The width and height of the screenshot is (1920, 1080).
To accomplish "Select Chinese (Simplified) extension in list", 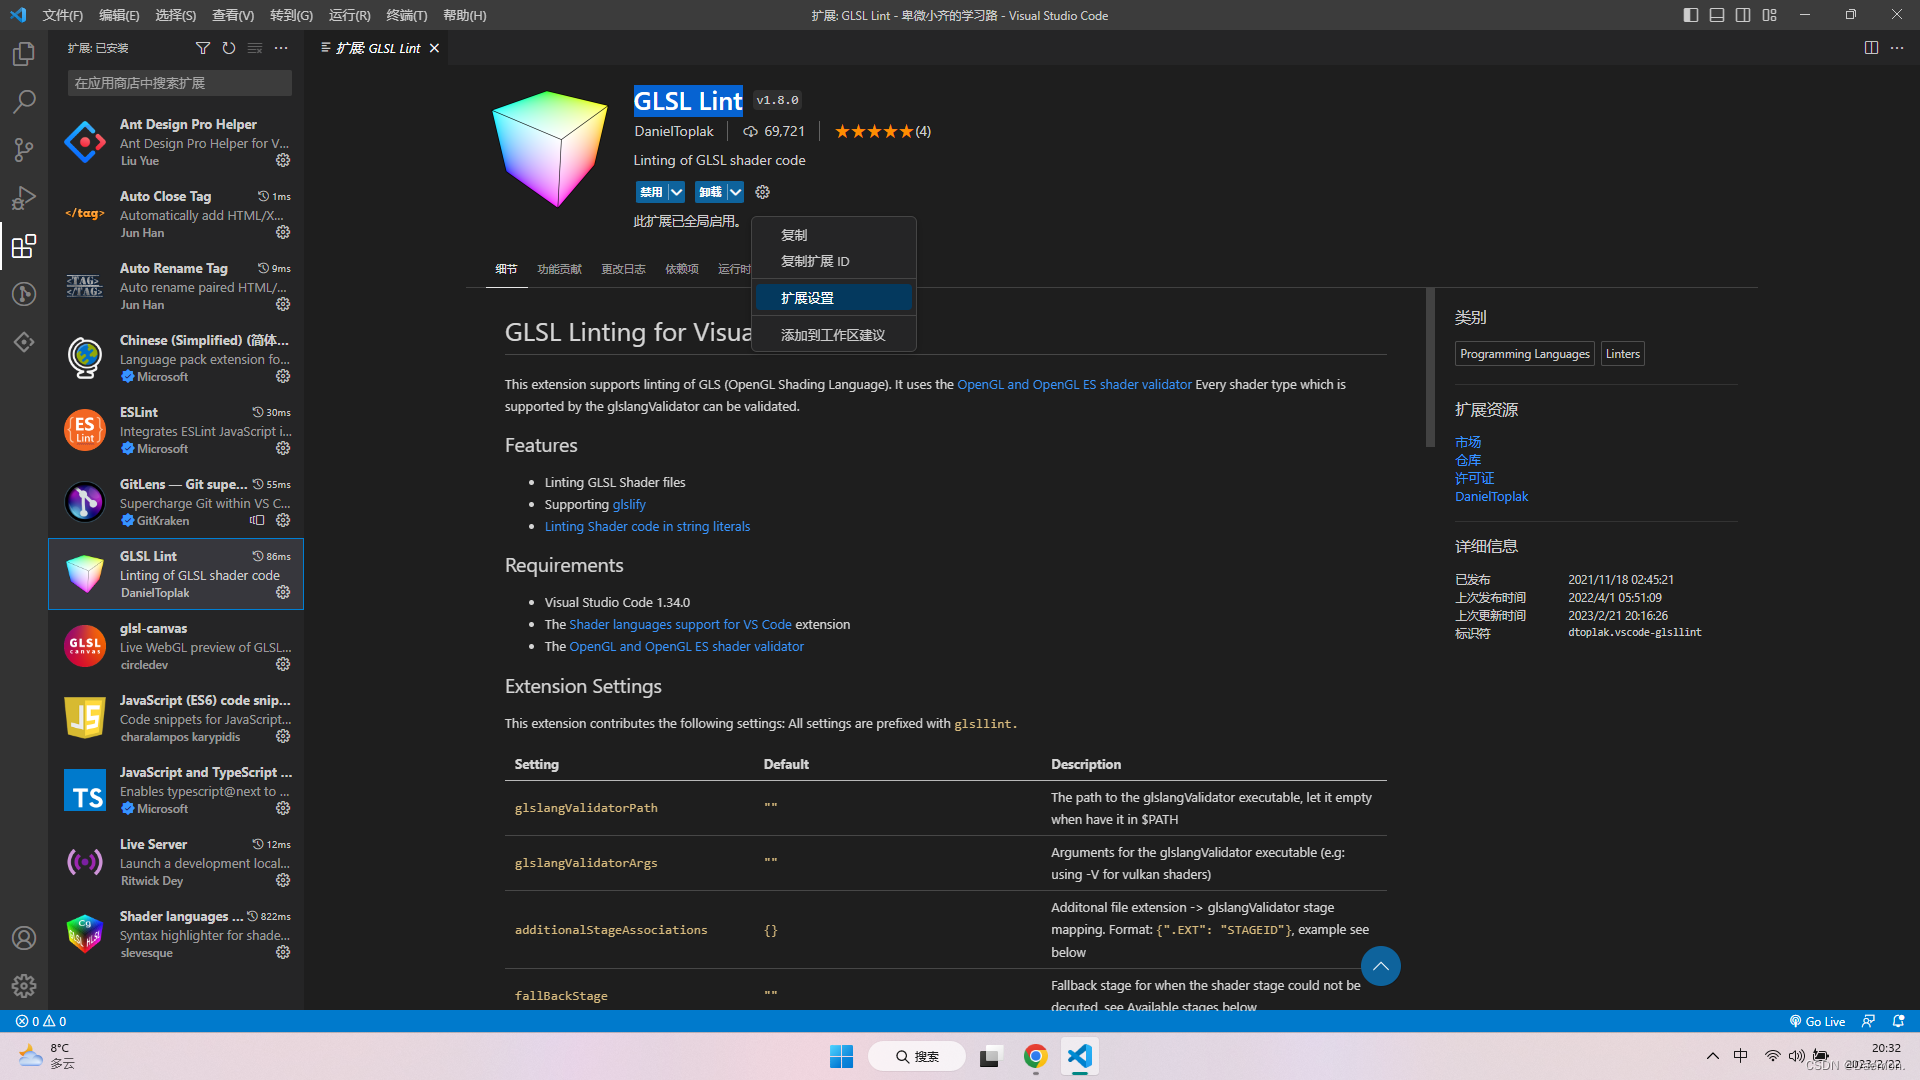I will pos(176,358).
